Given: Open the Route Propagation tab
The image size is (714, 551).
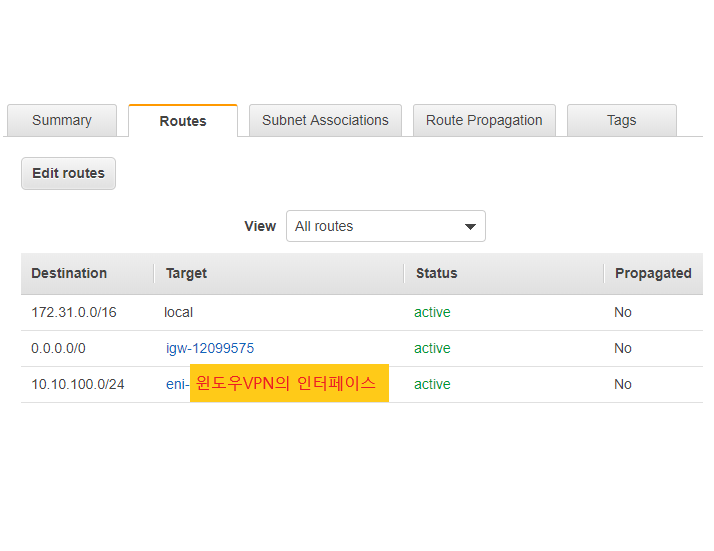Looking at the screenshot, I should (x=484, y=120).
